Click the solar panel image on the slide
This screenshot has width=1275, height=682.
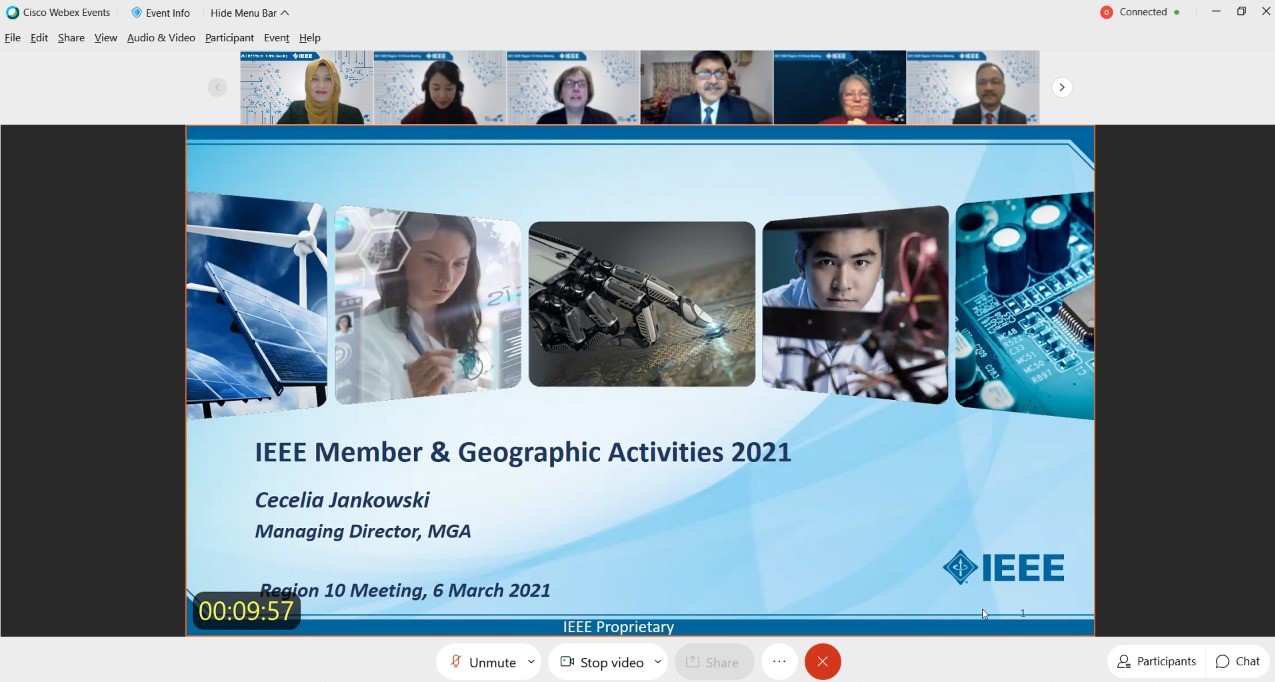(257, 305)
